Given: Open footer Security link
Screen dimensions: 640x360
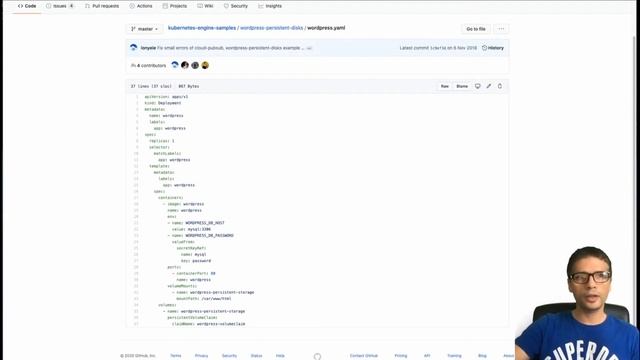Looking at the screenshot, I should point(229,356).
